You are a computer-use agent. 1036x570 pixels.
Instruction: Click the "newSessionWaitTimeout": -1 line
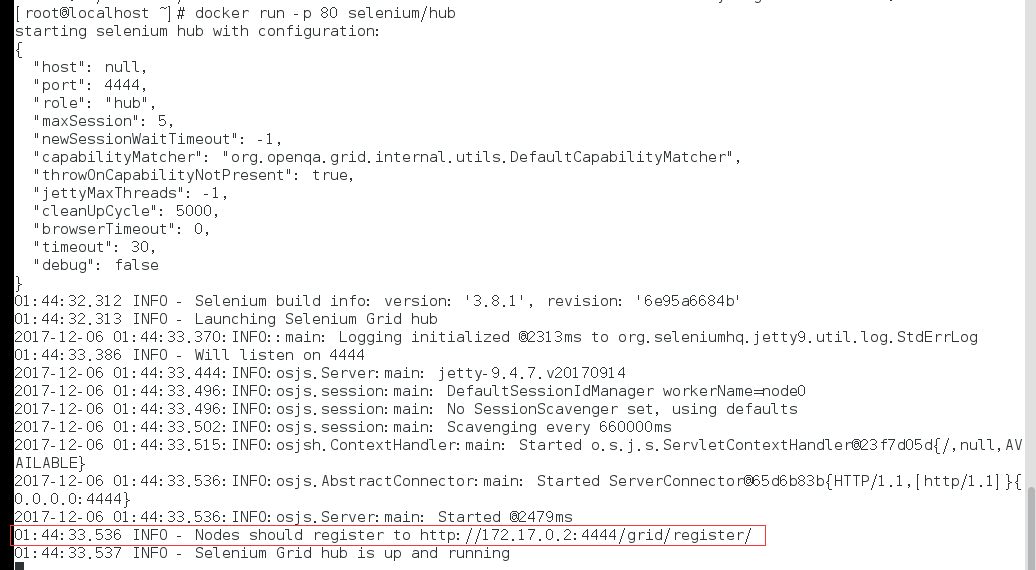[x=158, y=139]
